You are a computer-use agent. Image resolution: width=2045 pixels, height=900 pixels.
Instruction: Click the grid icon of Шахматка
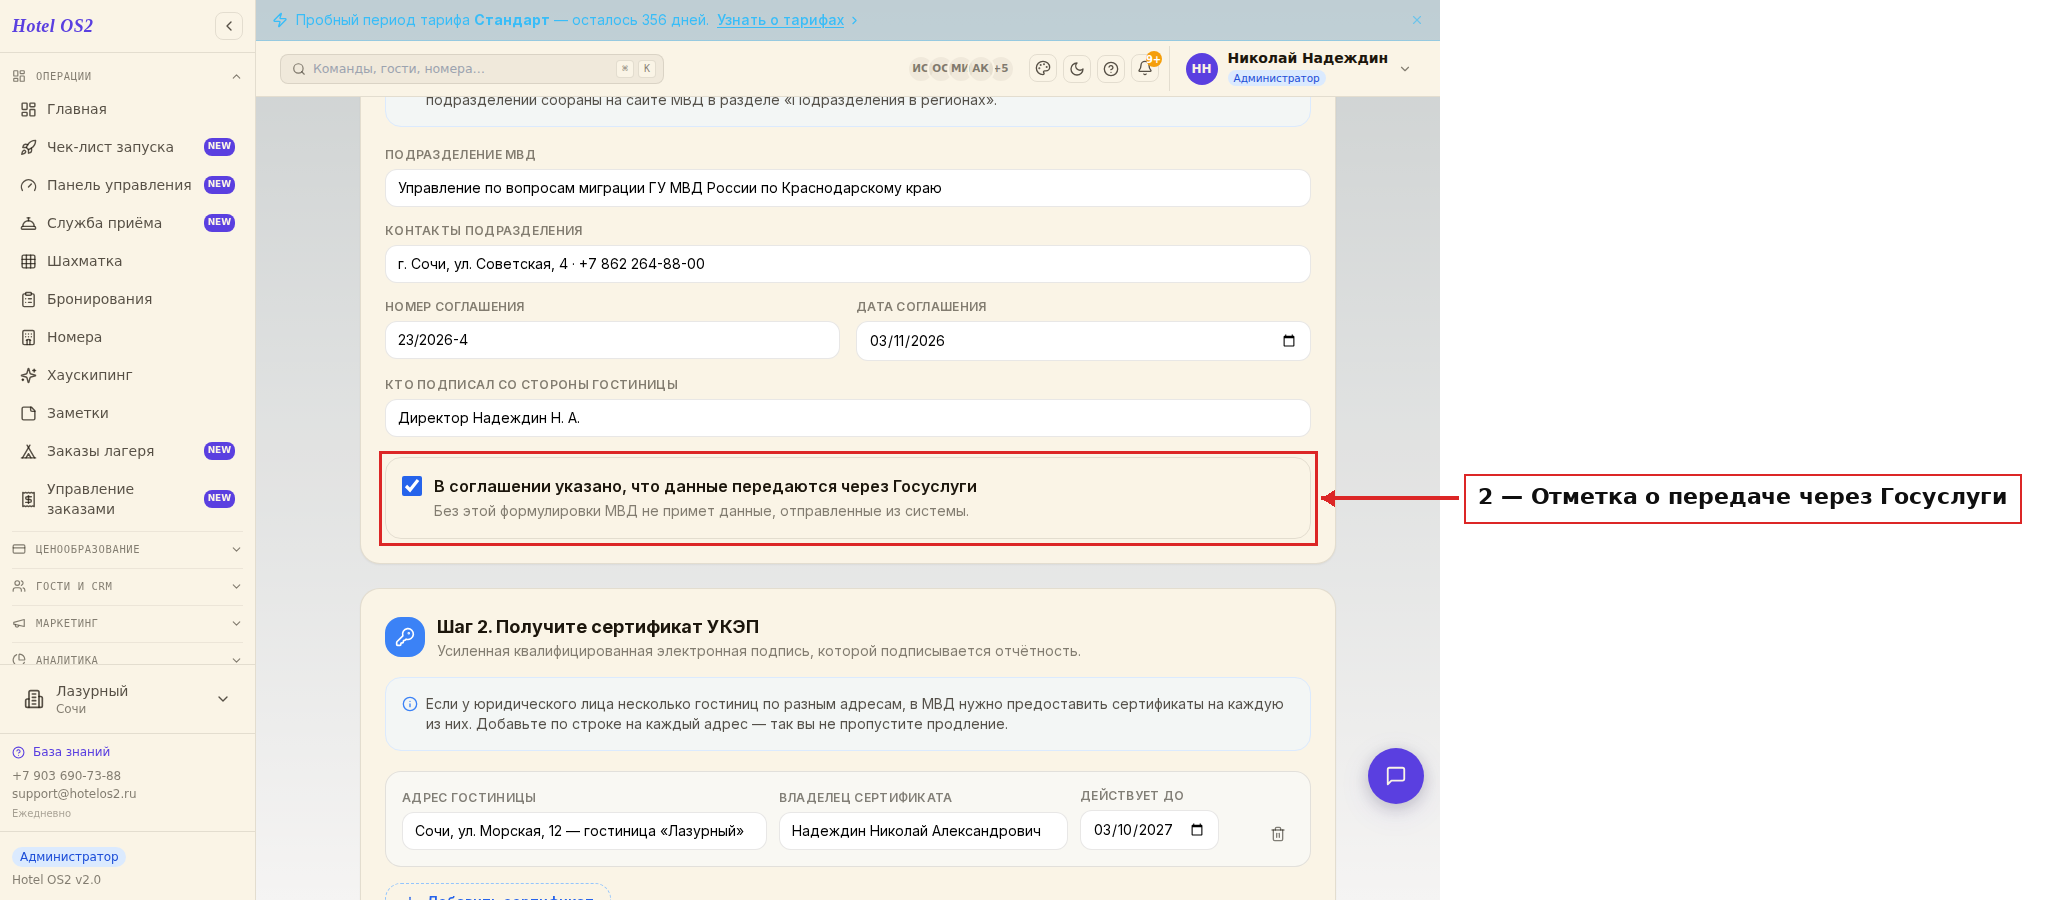coord(29,261)
